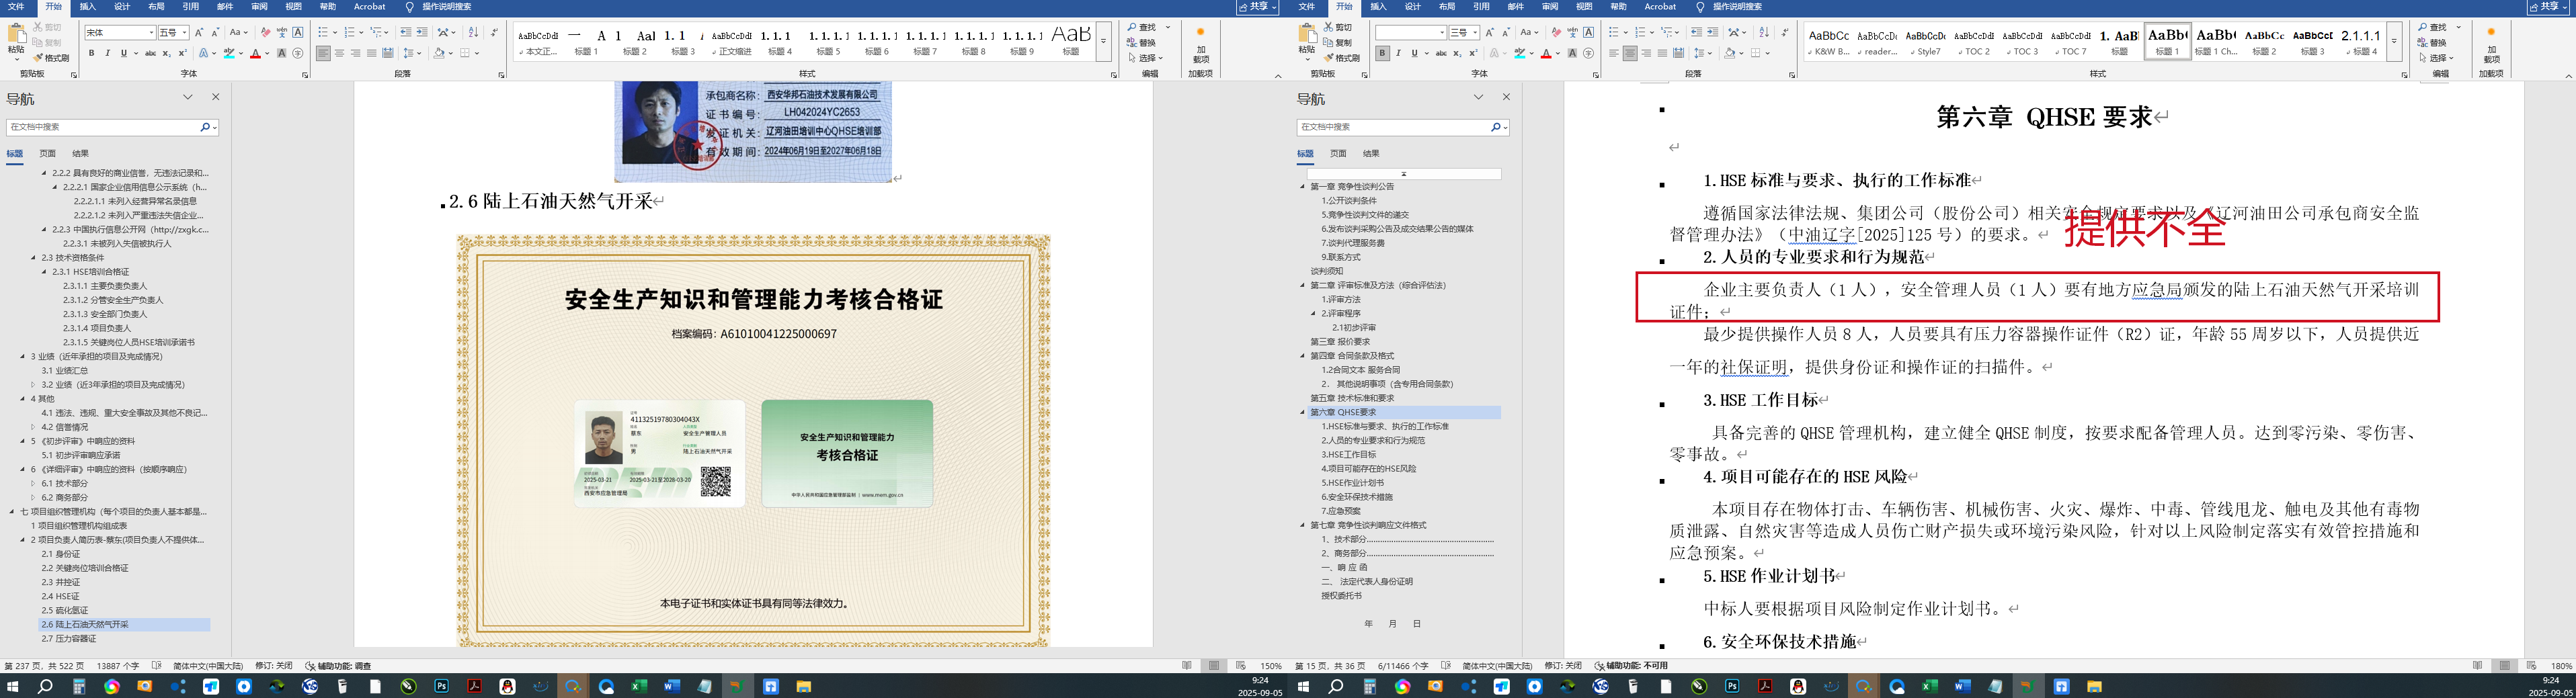Decrease indent in the right Word window

tap(1696, 33)
